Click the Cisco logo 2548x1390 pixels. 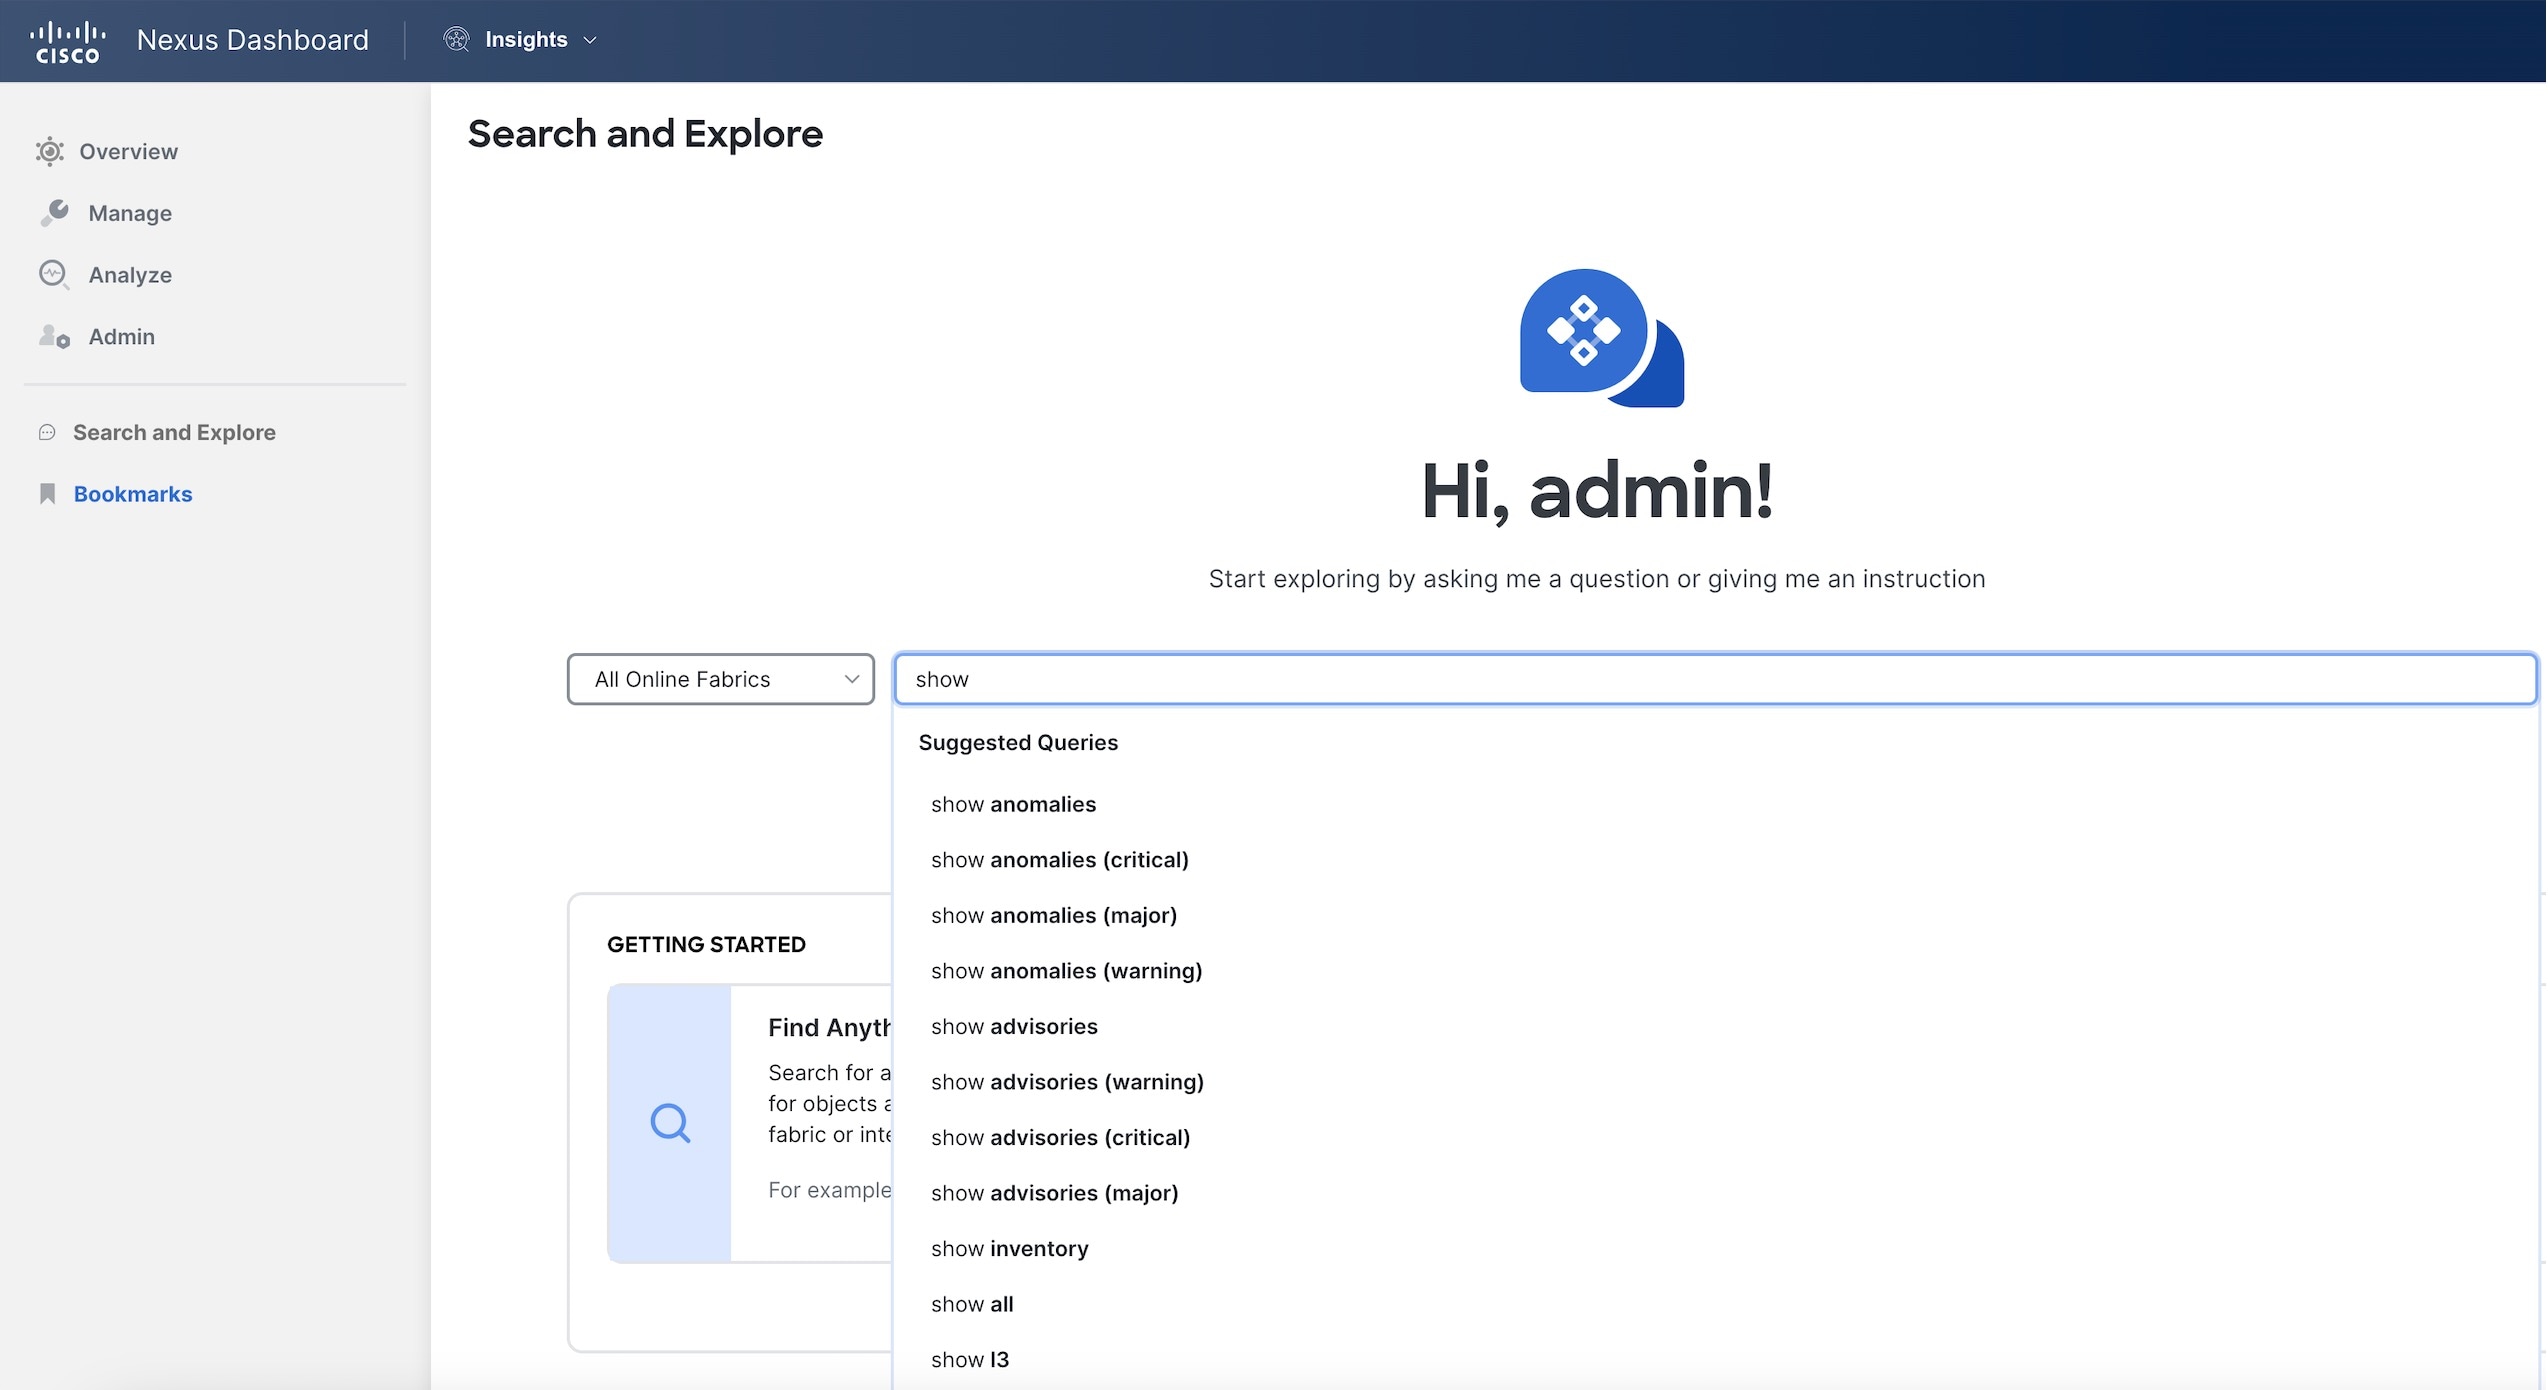(67, 41)
